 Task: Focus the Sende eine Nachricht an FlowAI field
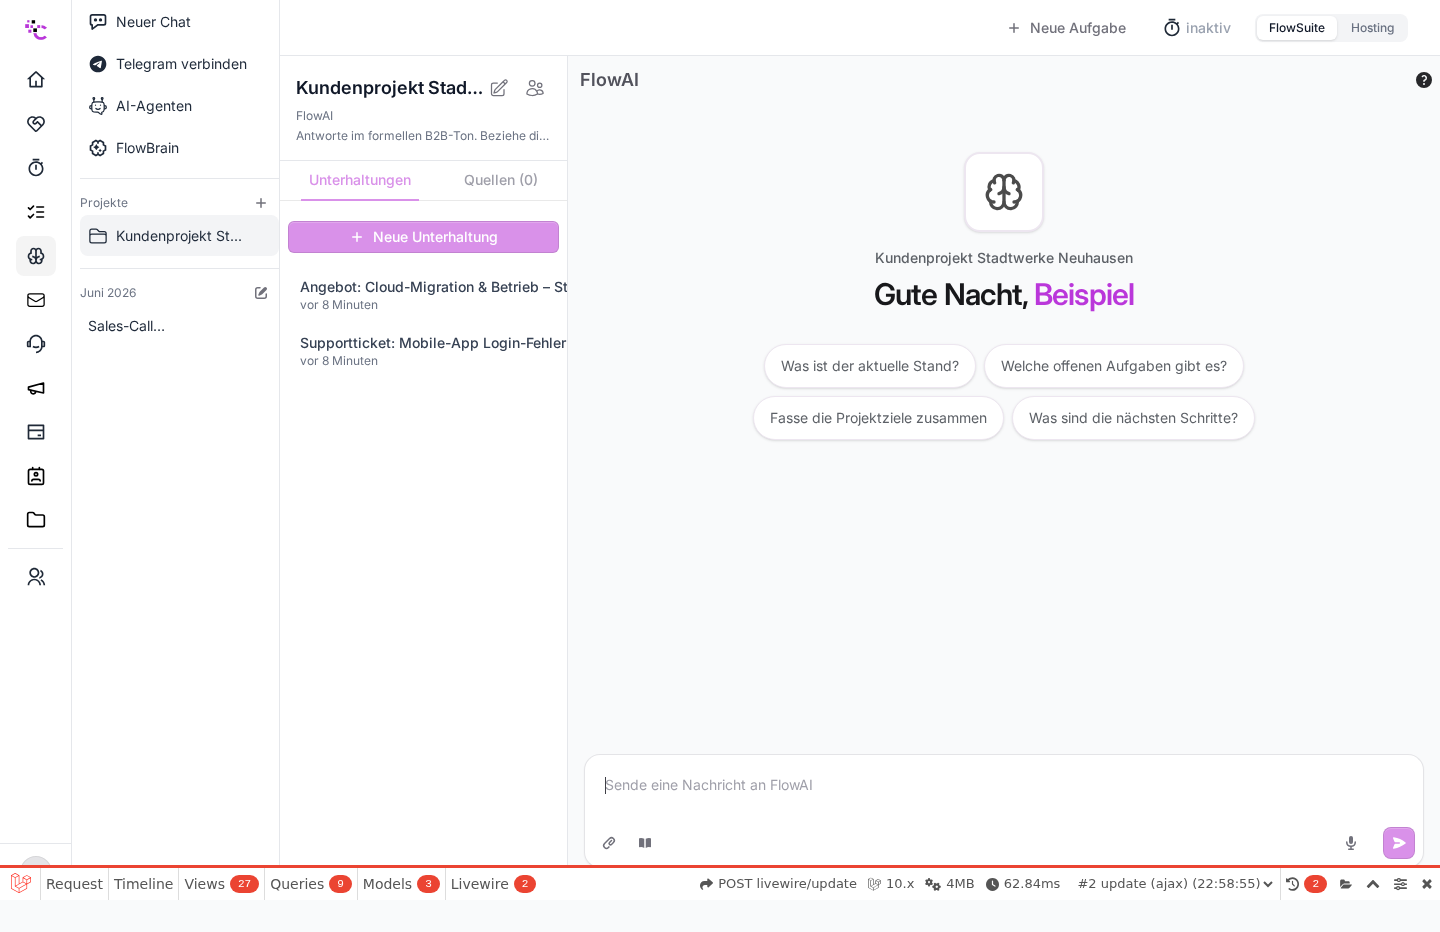(1003, 786)
